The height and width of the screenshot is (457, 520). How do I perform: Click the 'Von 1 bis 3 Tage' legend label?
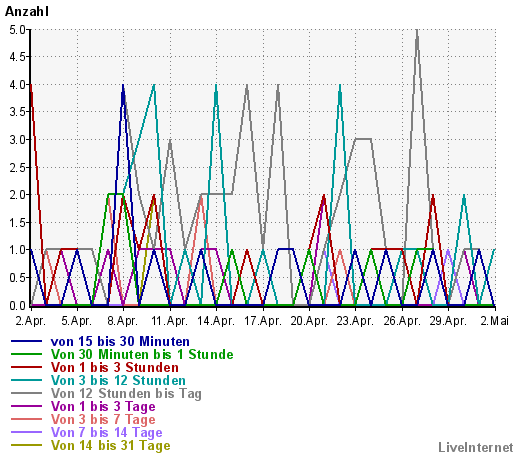pos(103,406)
